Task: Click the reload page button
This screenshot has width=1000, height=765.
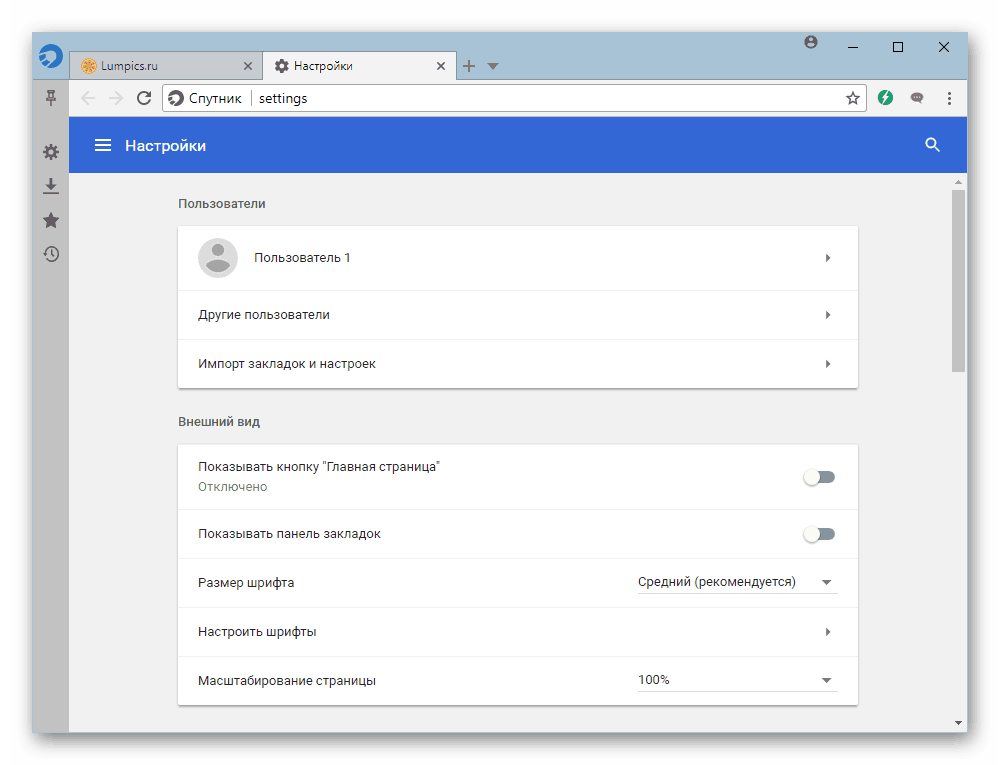Action: 144,98
